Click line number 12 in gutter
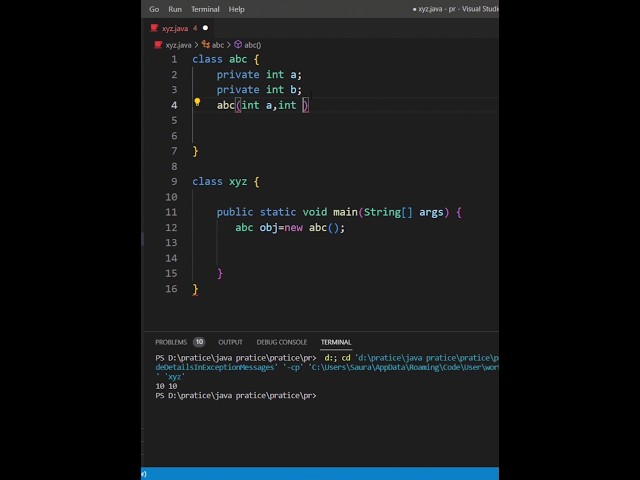This screenshot has width=640, height=480. 171,228
